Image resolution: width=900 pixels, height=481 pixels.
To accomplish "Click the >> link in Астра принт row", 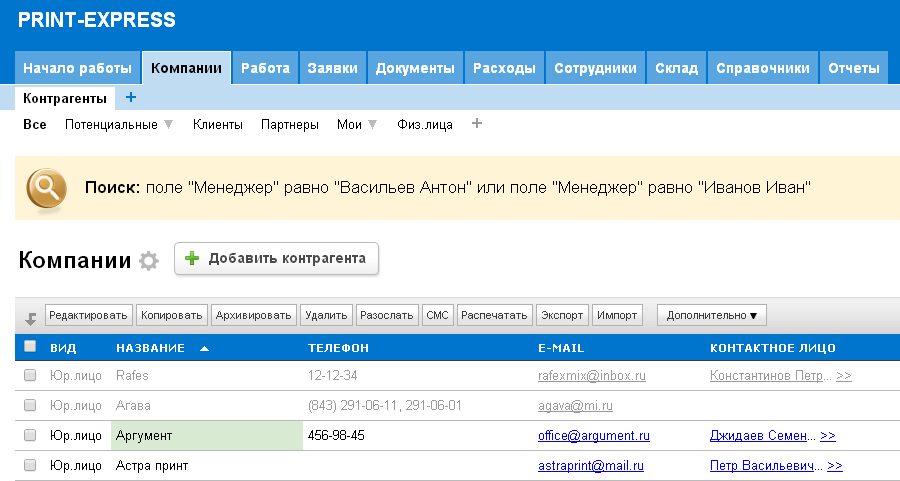I will 835,466.
